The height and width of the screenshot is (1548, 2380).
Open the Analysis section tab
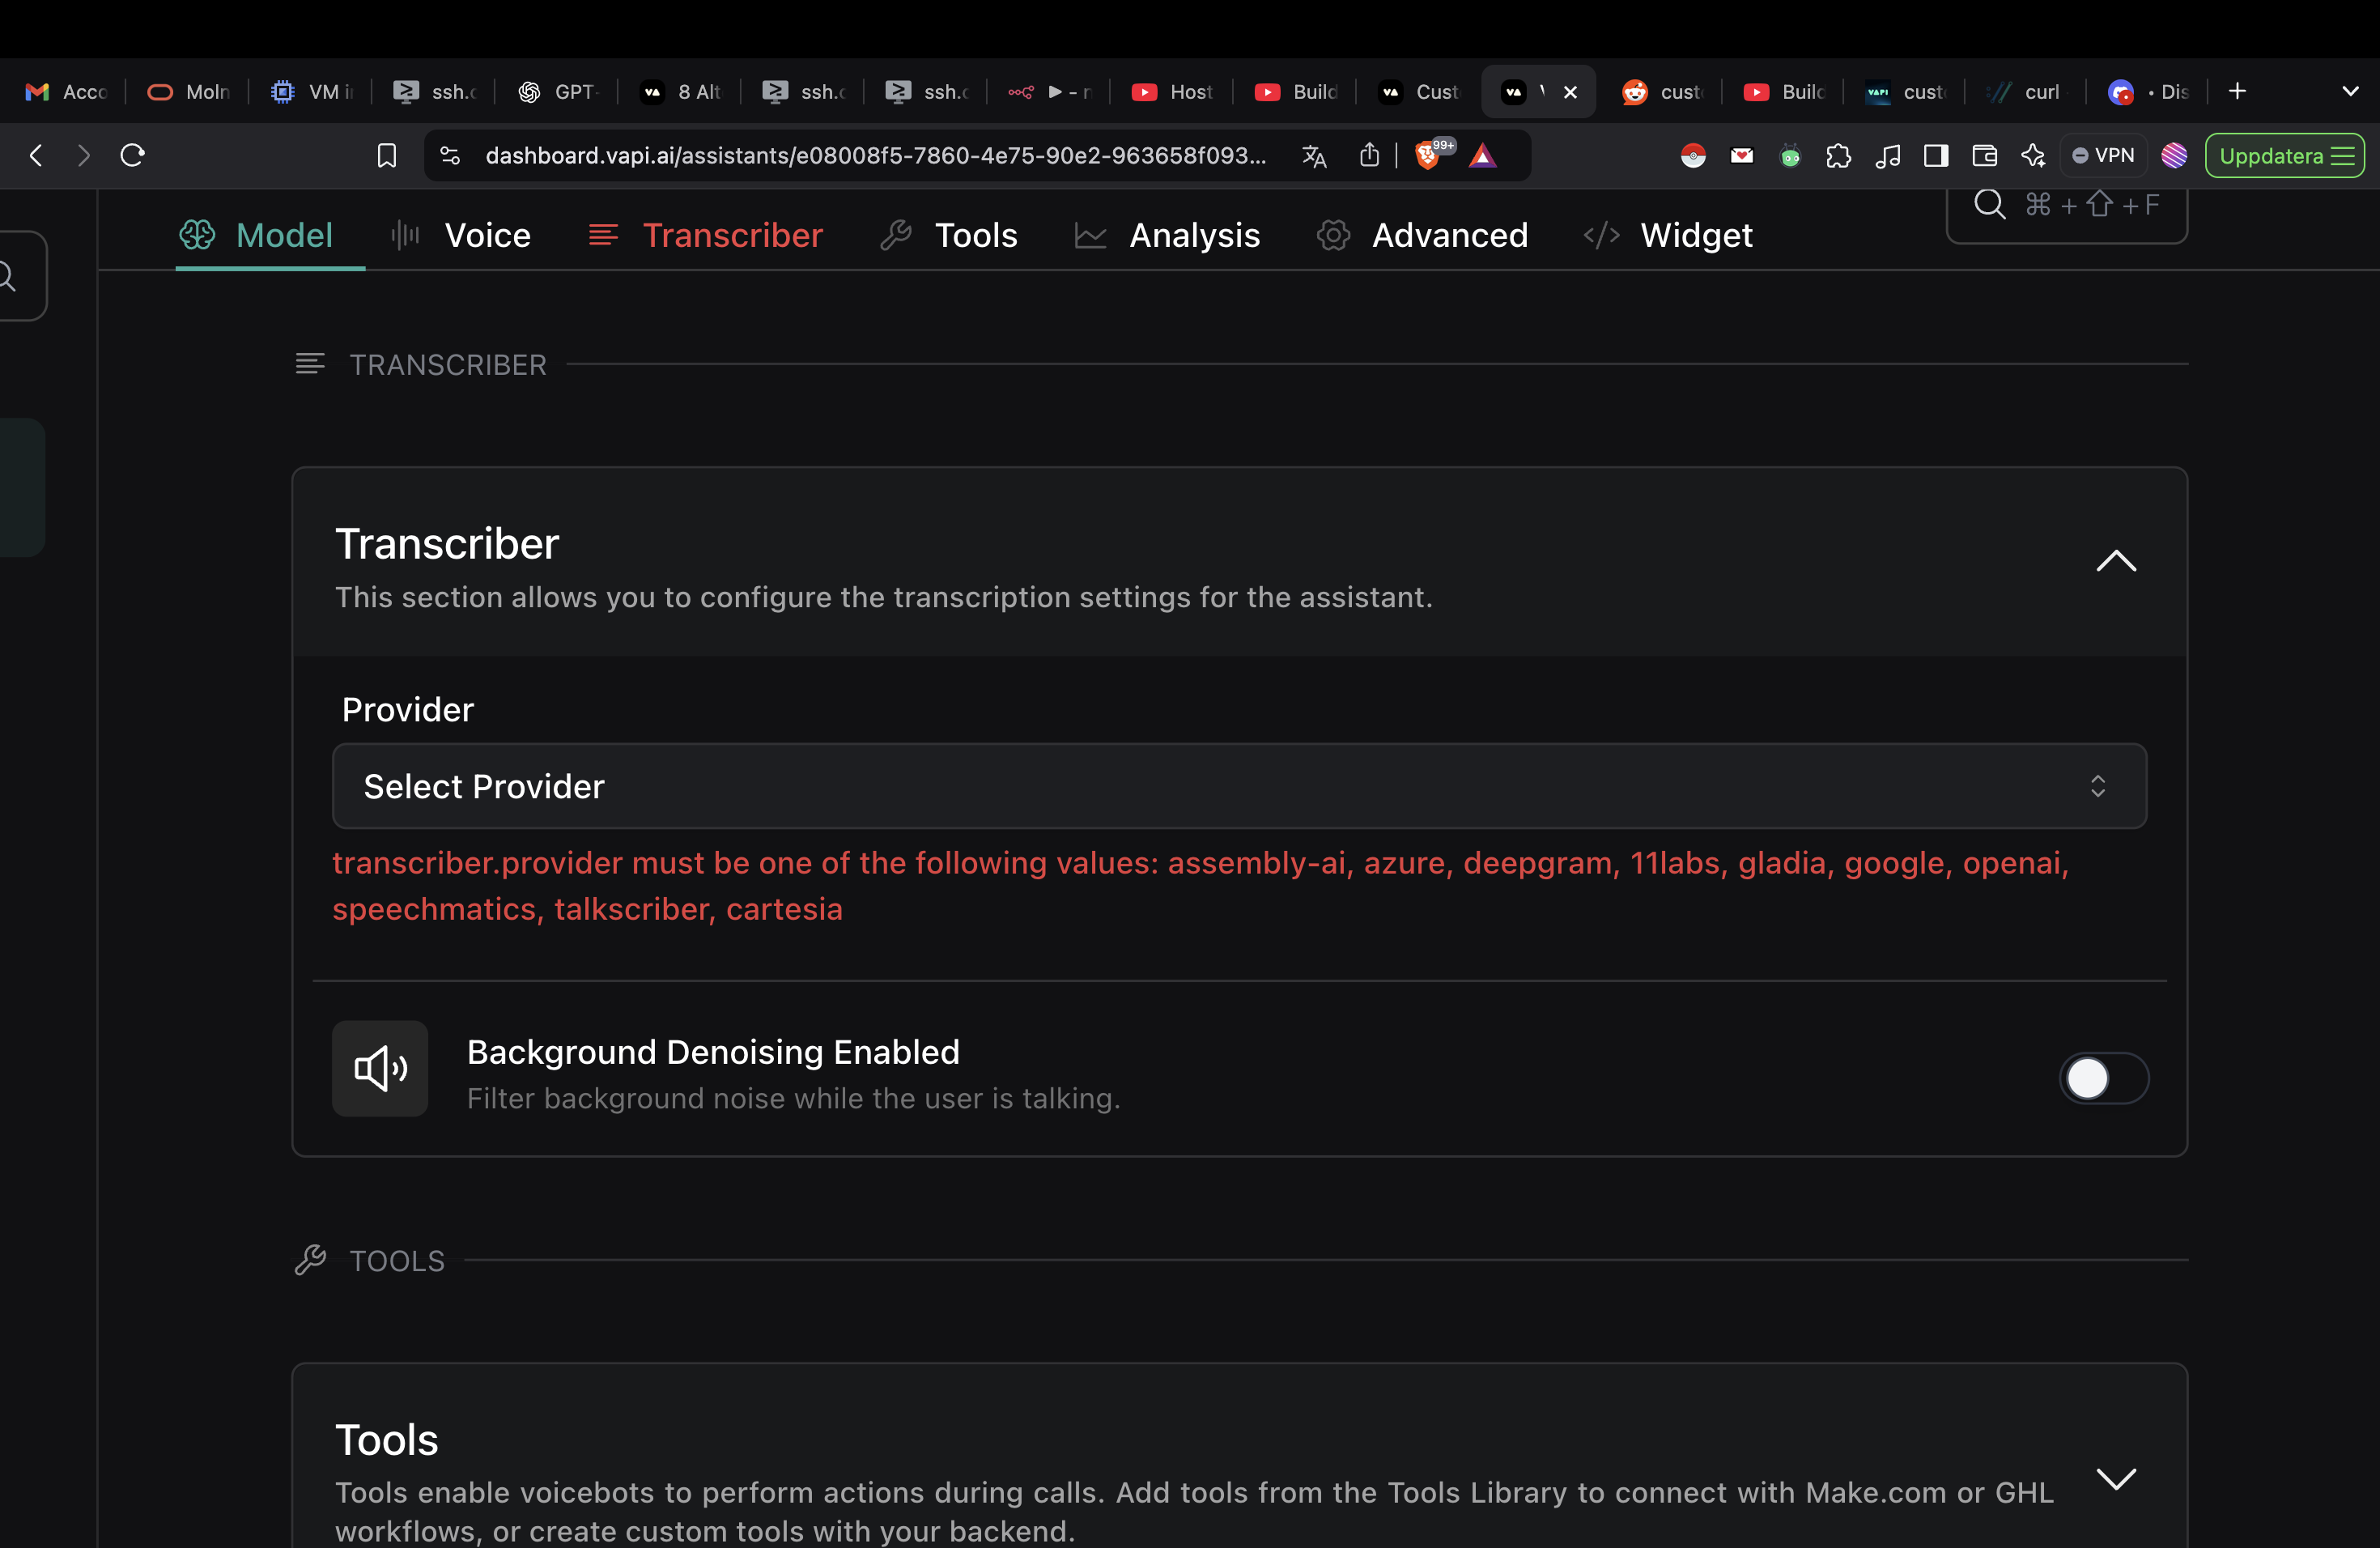[1167, 235]
